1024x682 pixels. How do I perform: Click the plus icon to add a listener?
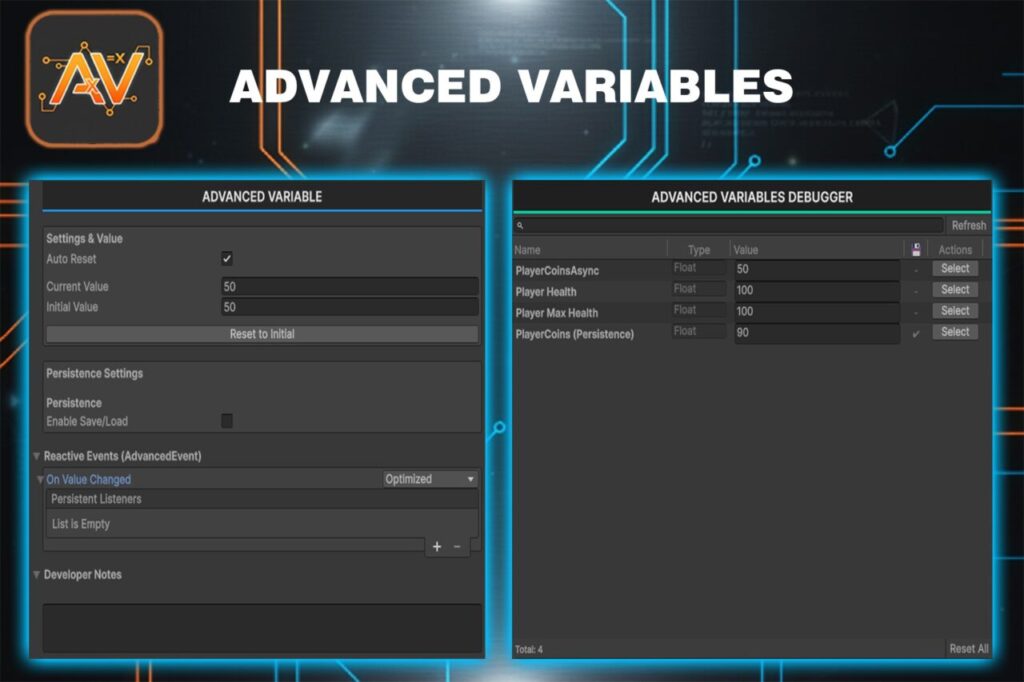[x=437, y=546]
